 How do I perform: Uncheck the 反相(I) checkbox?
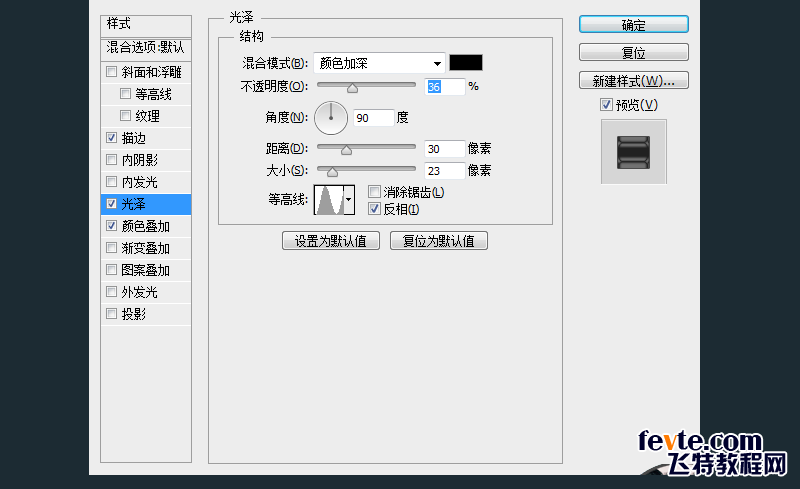click(374, 208)
